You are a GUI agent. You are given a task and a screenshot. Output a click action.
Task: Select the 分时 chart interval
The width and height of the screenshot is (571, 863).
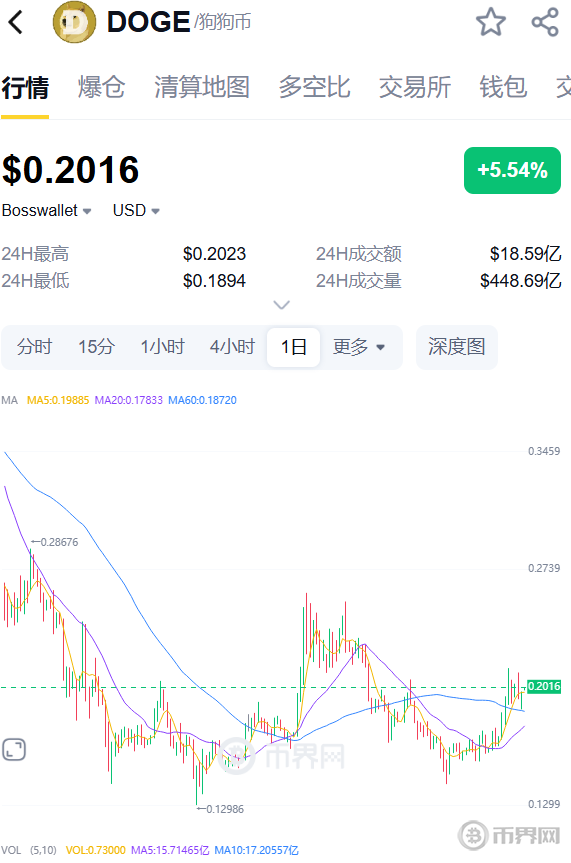(x=34, y=347)
